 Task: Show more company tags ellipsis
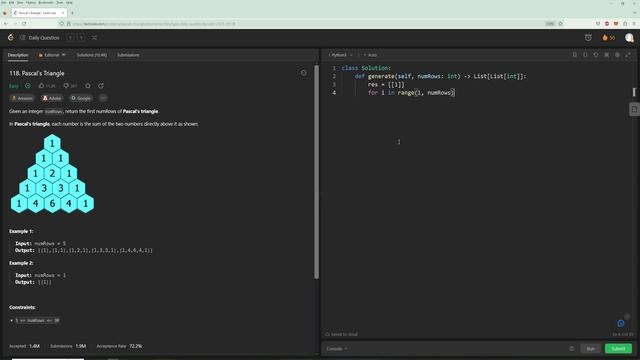coord(103,98)
